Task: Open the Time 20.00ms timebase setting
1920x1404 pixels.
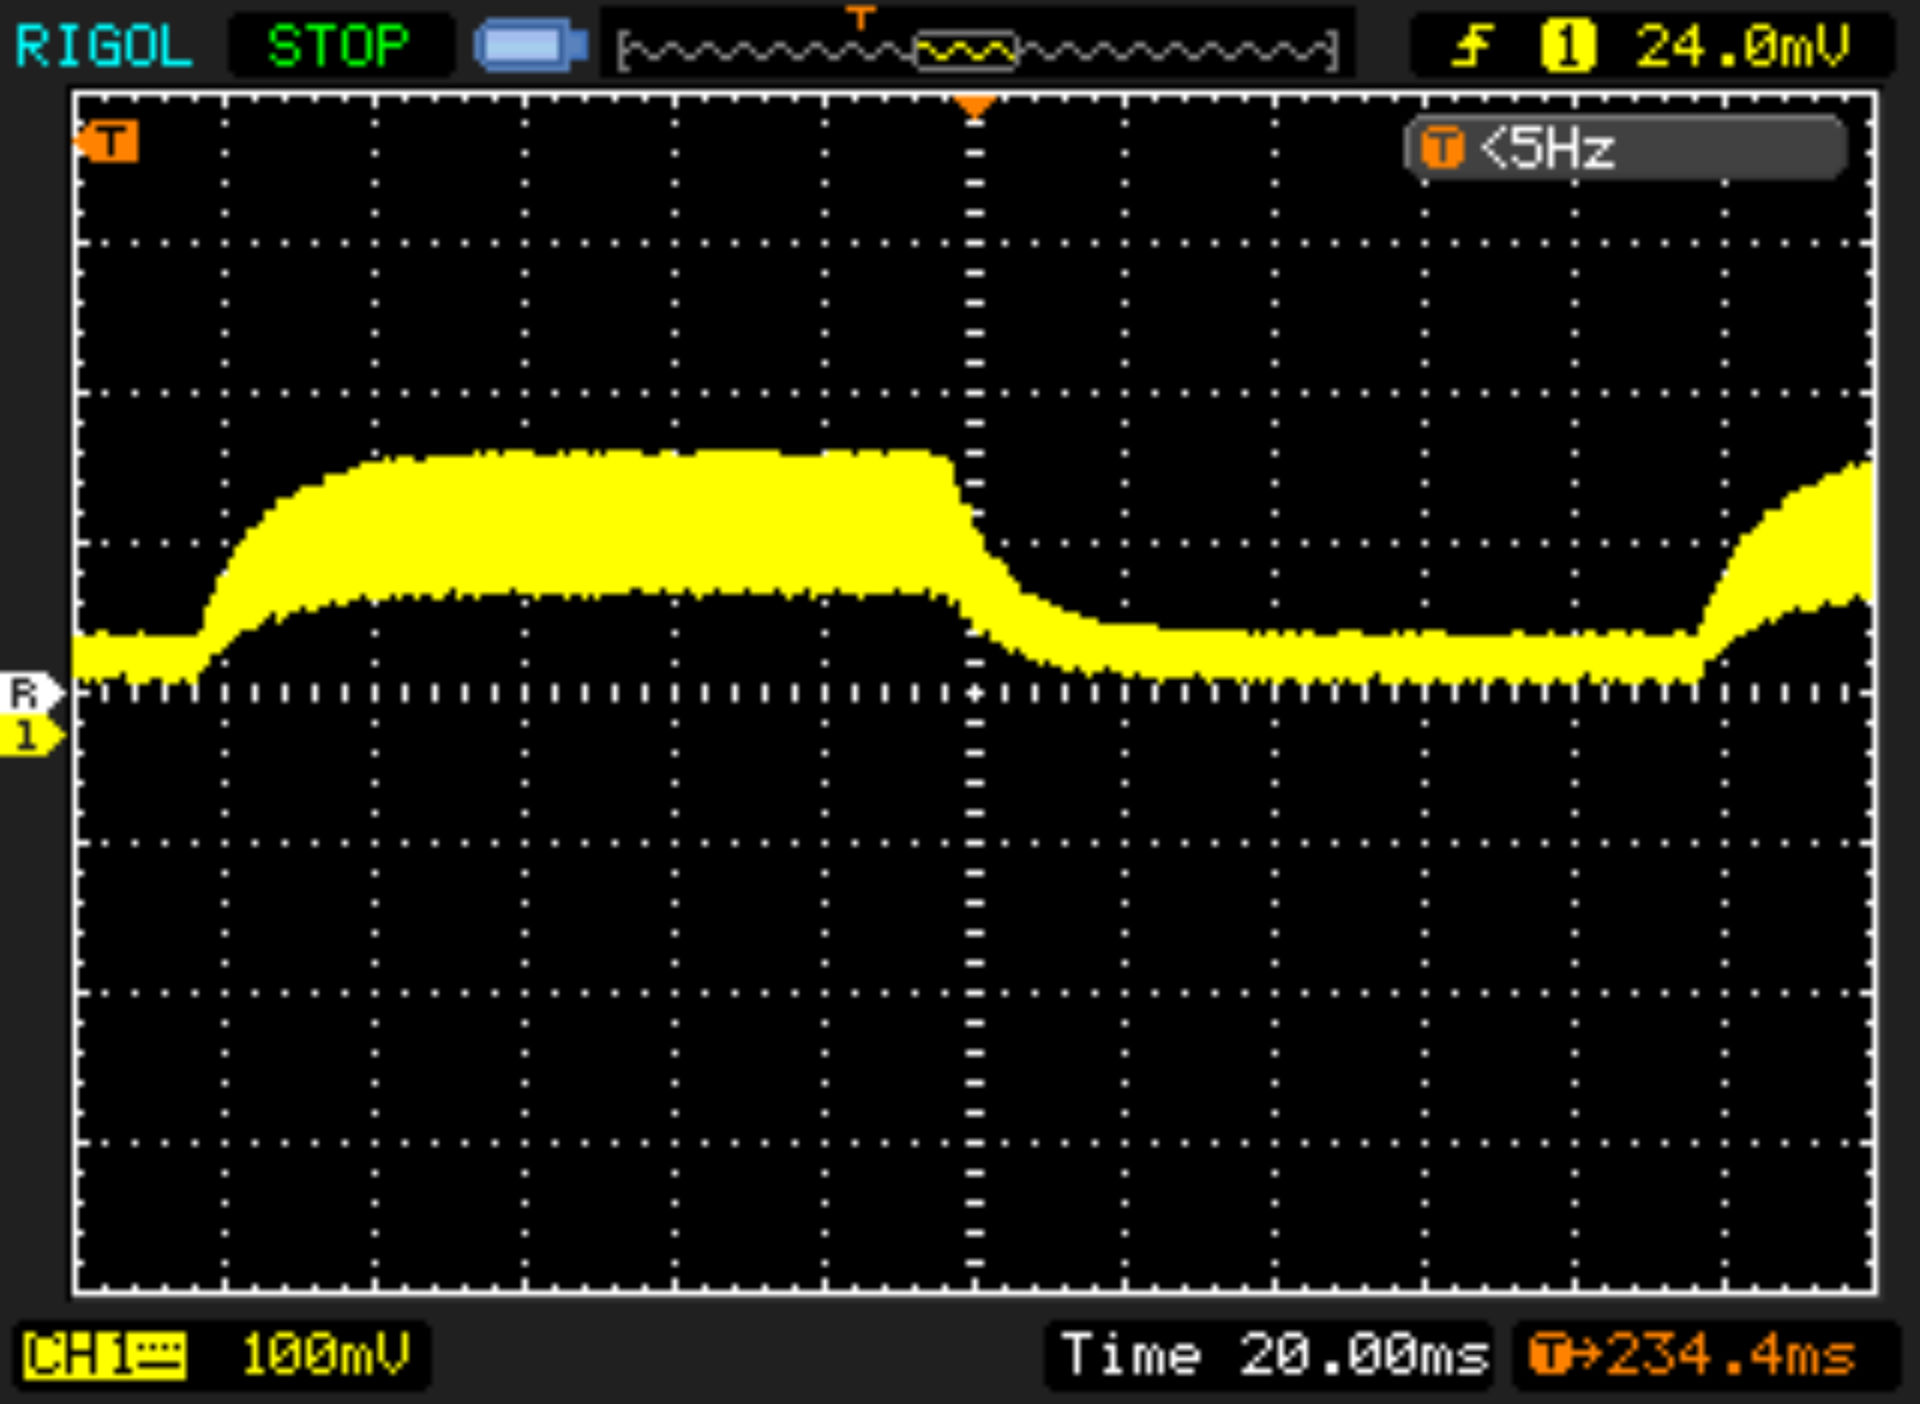Action: (1274, 1356)
